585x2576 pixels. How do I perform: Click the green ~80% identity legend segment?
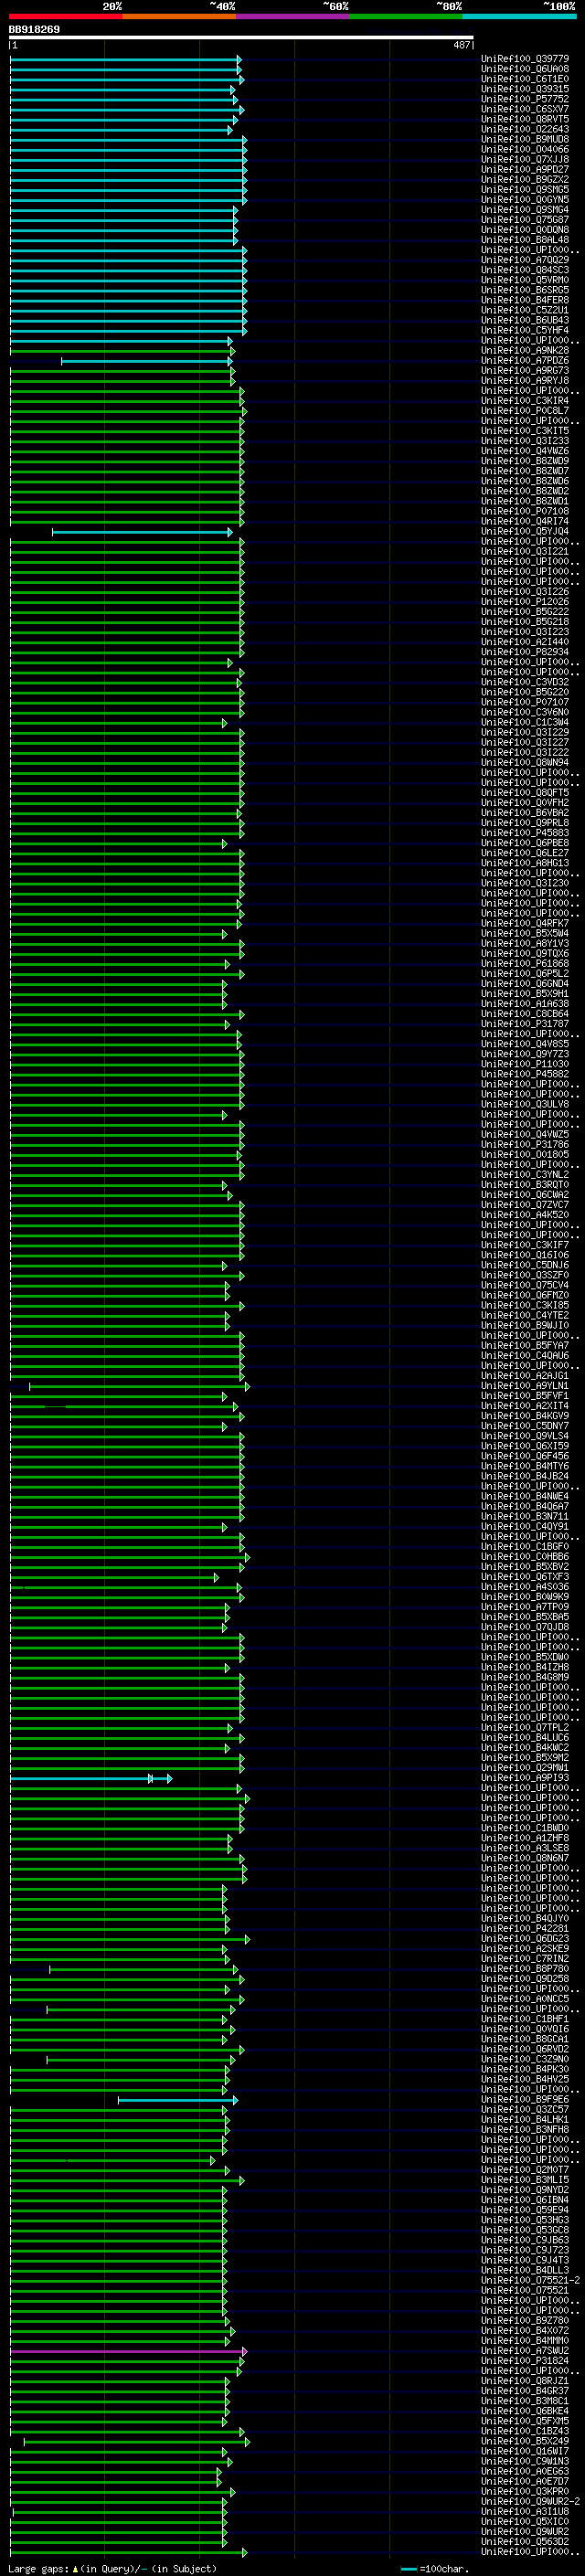point(405,16)
